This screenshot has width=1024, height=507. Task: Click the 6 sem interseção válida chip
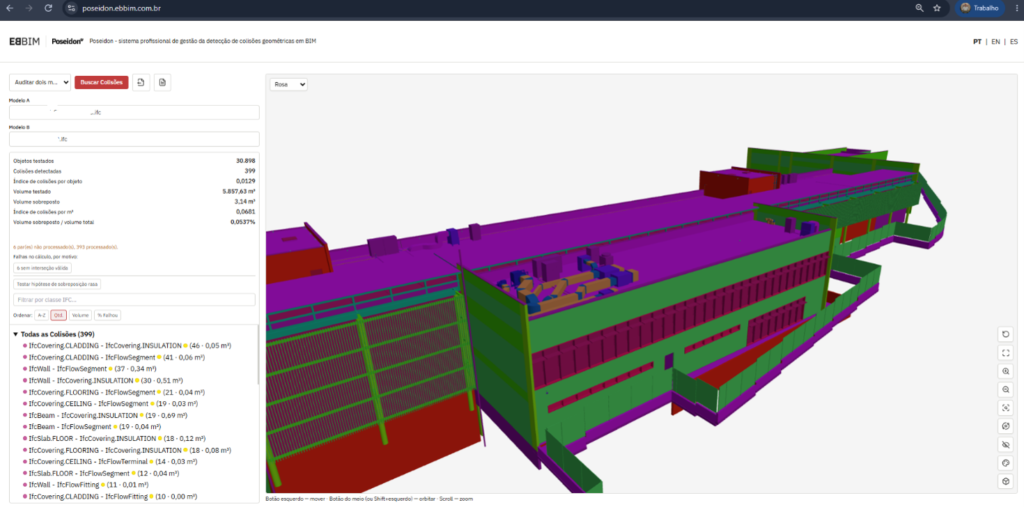(x=42, y=268)
